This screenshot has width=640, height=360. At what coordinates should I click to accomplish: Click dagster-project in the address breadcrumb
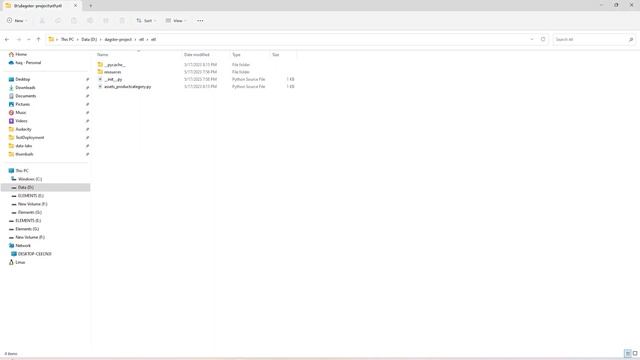[118, 40]
